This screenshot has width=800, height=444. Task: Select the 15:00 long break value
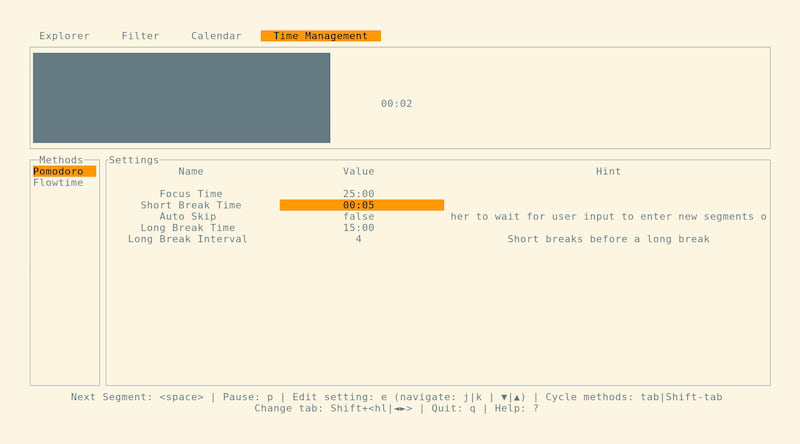(x=358, y=228)
